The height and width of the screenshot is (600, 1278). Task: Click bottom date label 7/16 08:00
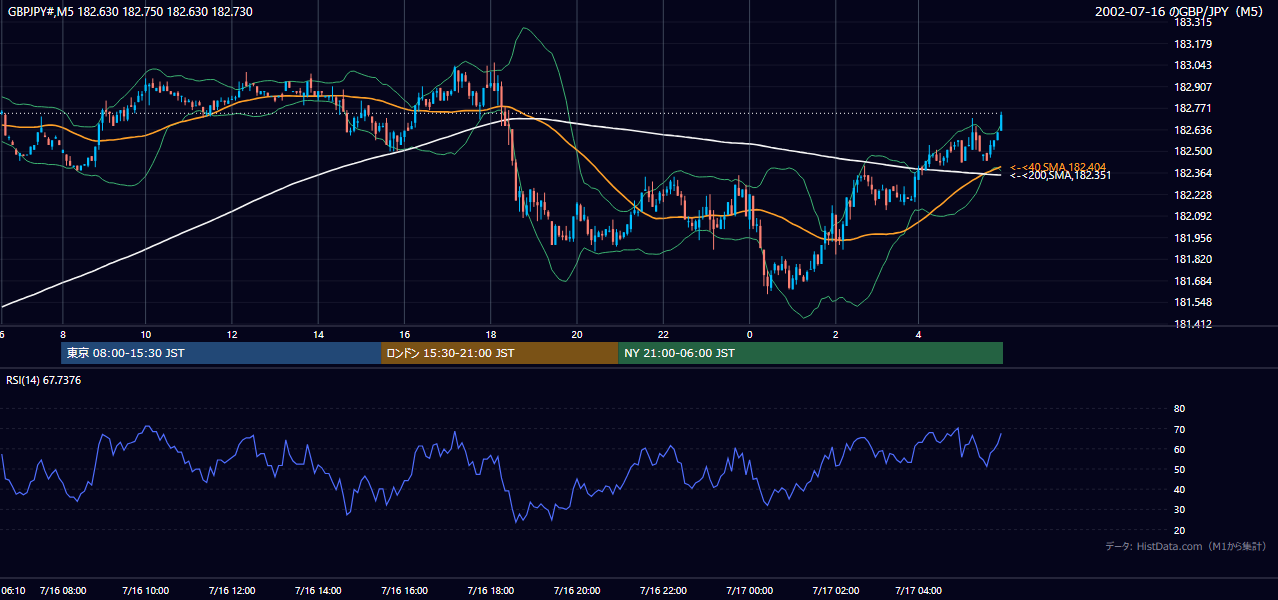[x=63, y=590]
